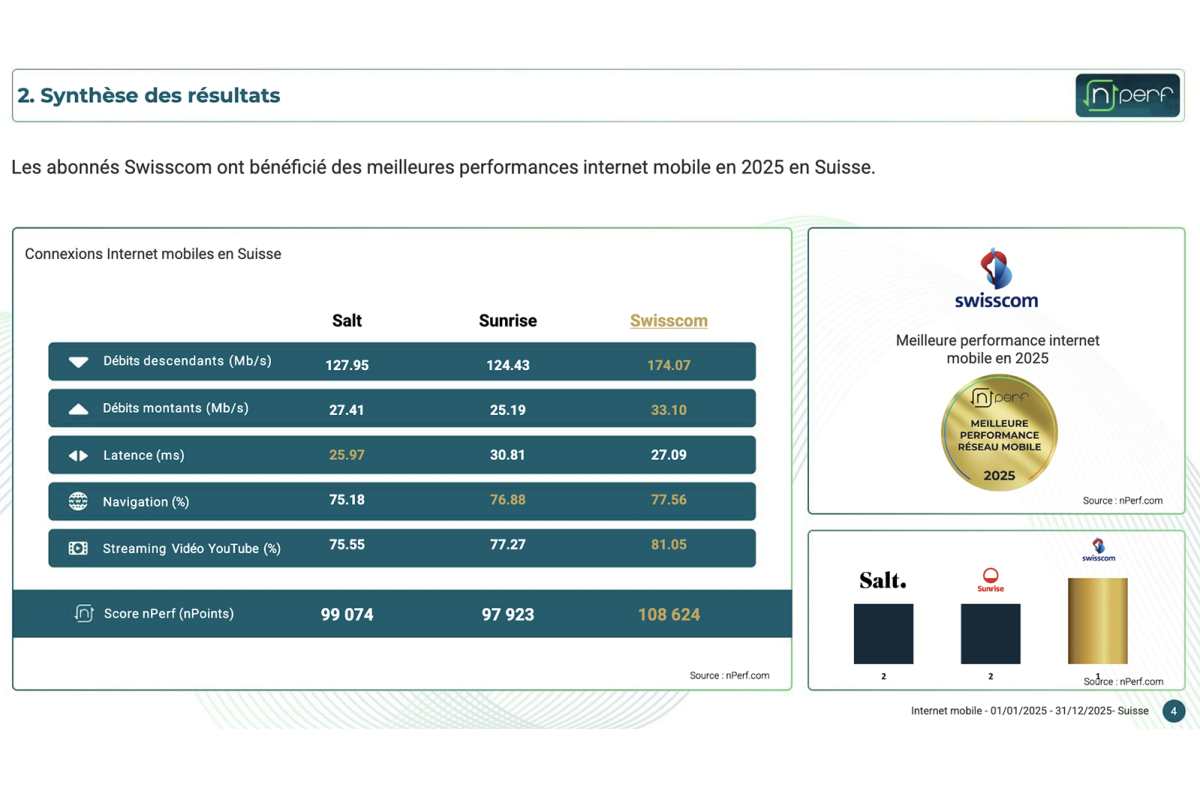Select the gold Swisscom column header
1200x788 pixels.
point(669,321)
